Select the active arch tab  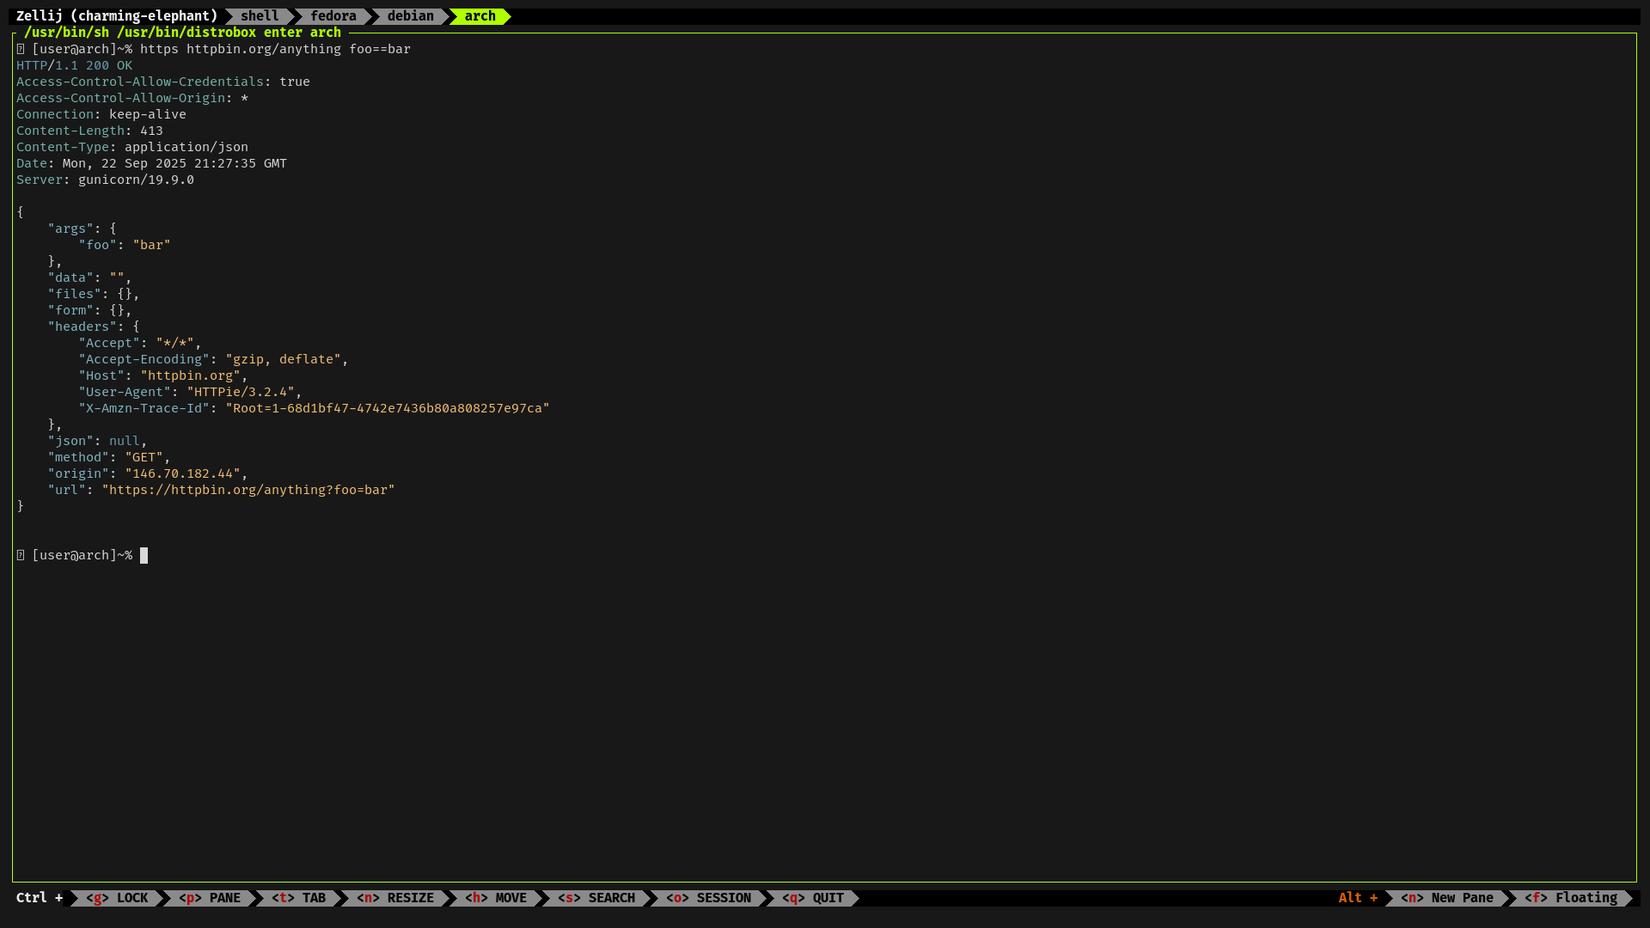(x=479, y=16)
